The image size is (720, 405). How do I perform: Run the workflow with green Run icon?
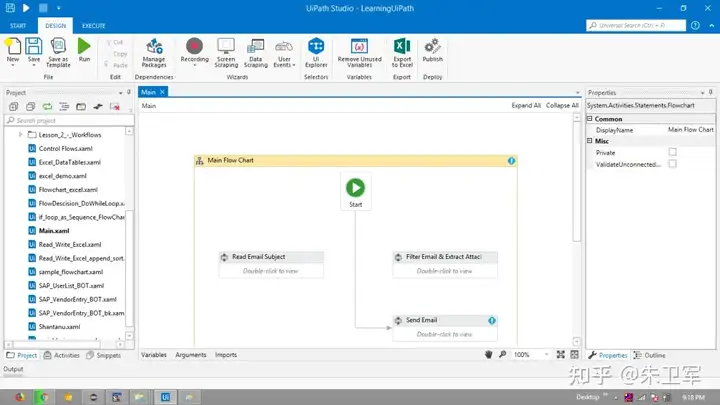pos(84,50)
